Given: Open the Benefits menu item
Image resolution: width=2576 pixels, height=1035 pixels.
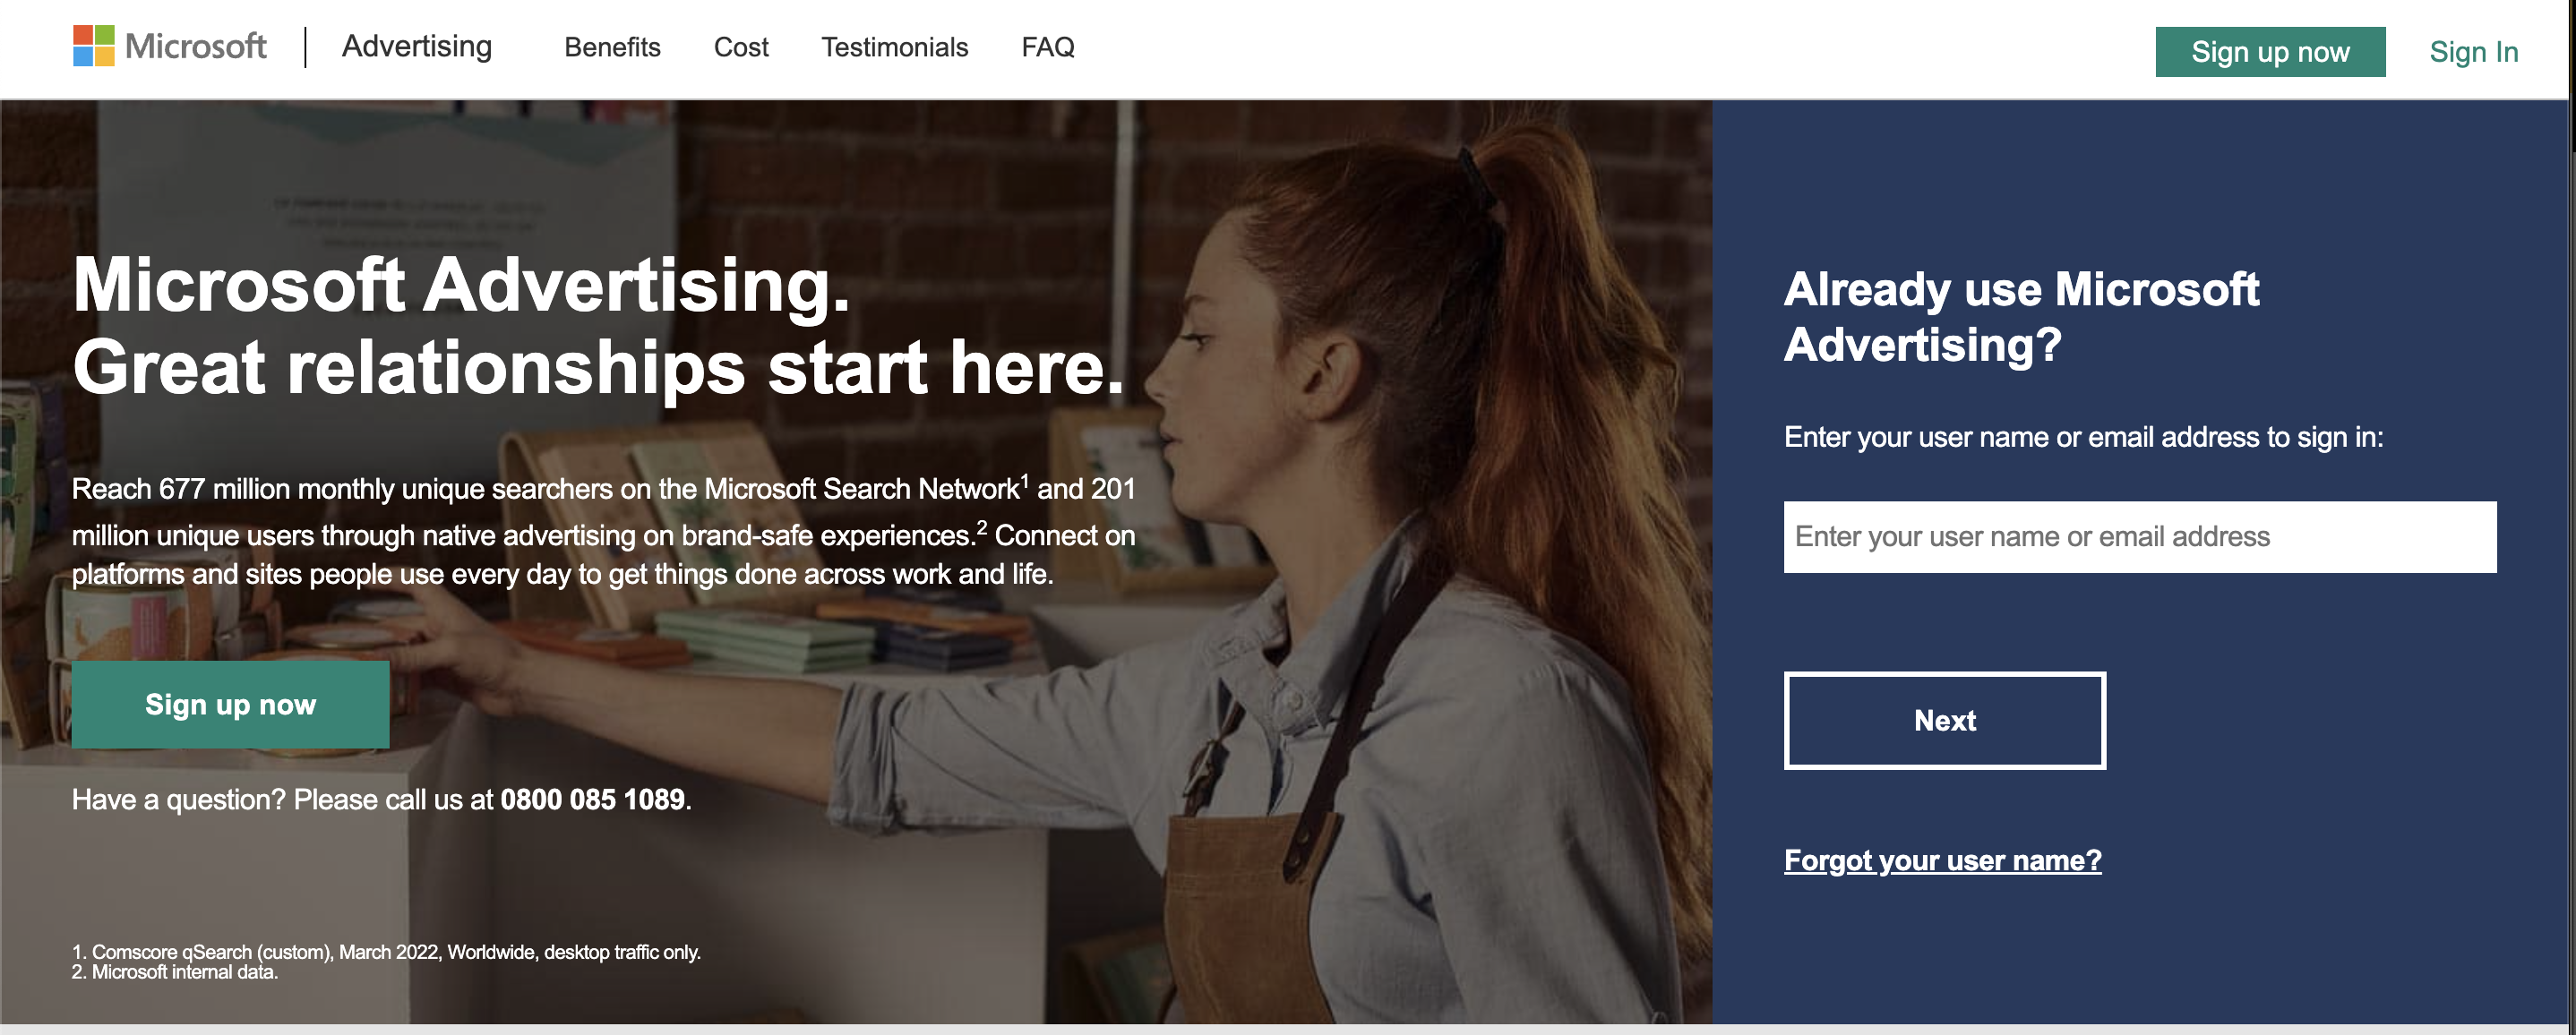Looking at the screenshot, I should coord(612,47).
